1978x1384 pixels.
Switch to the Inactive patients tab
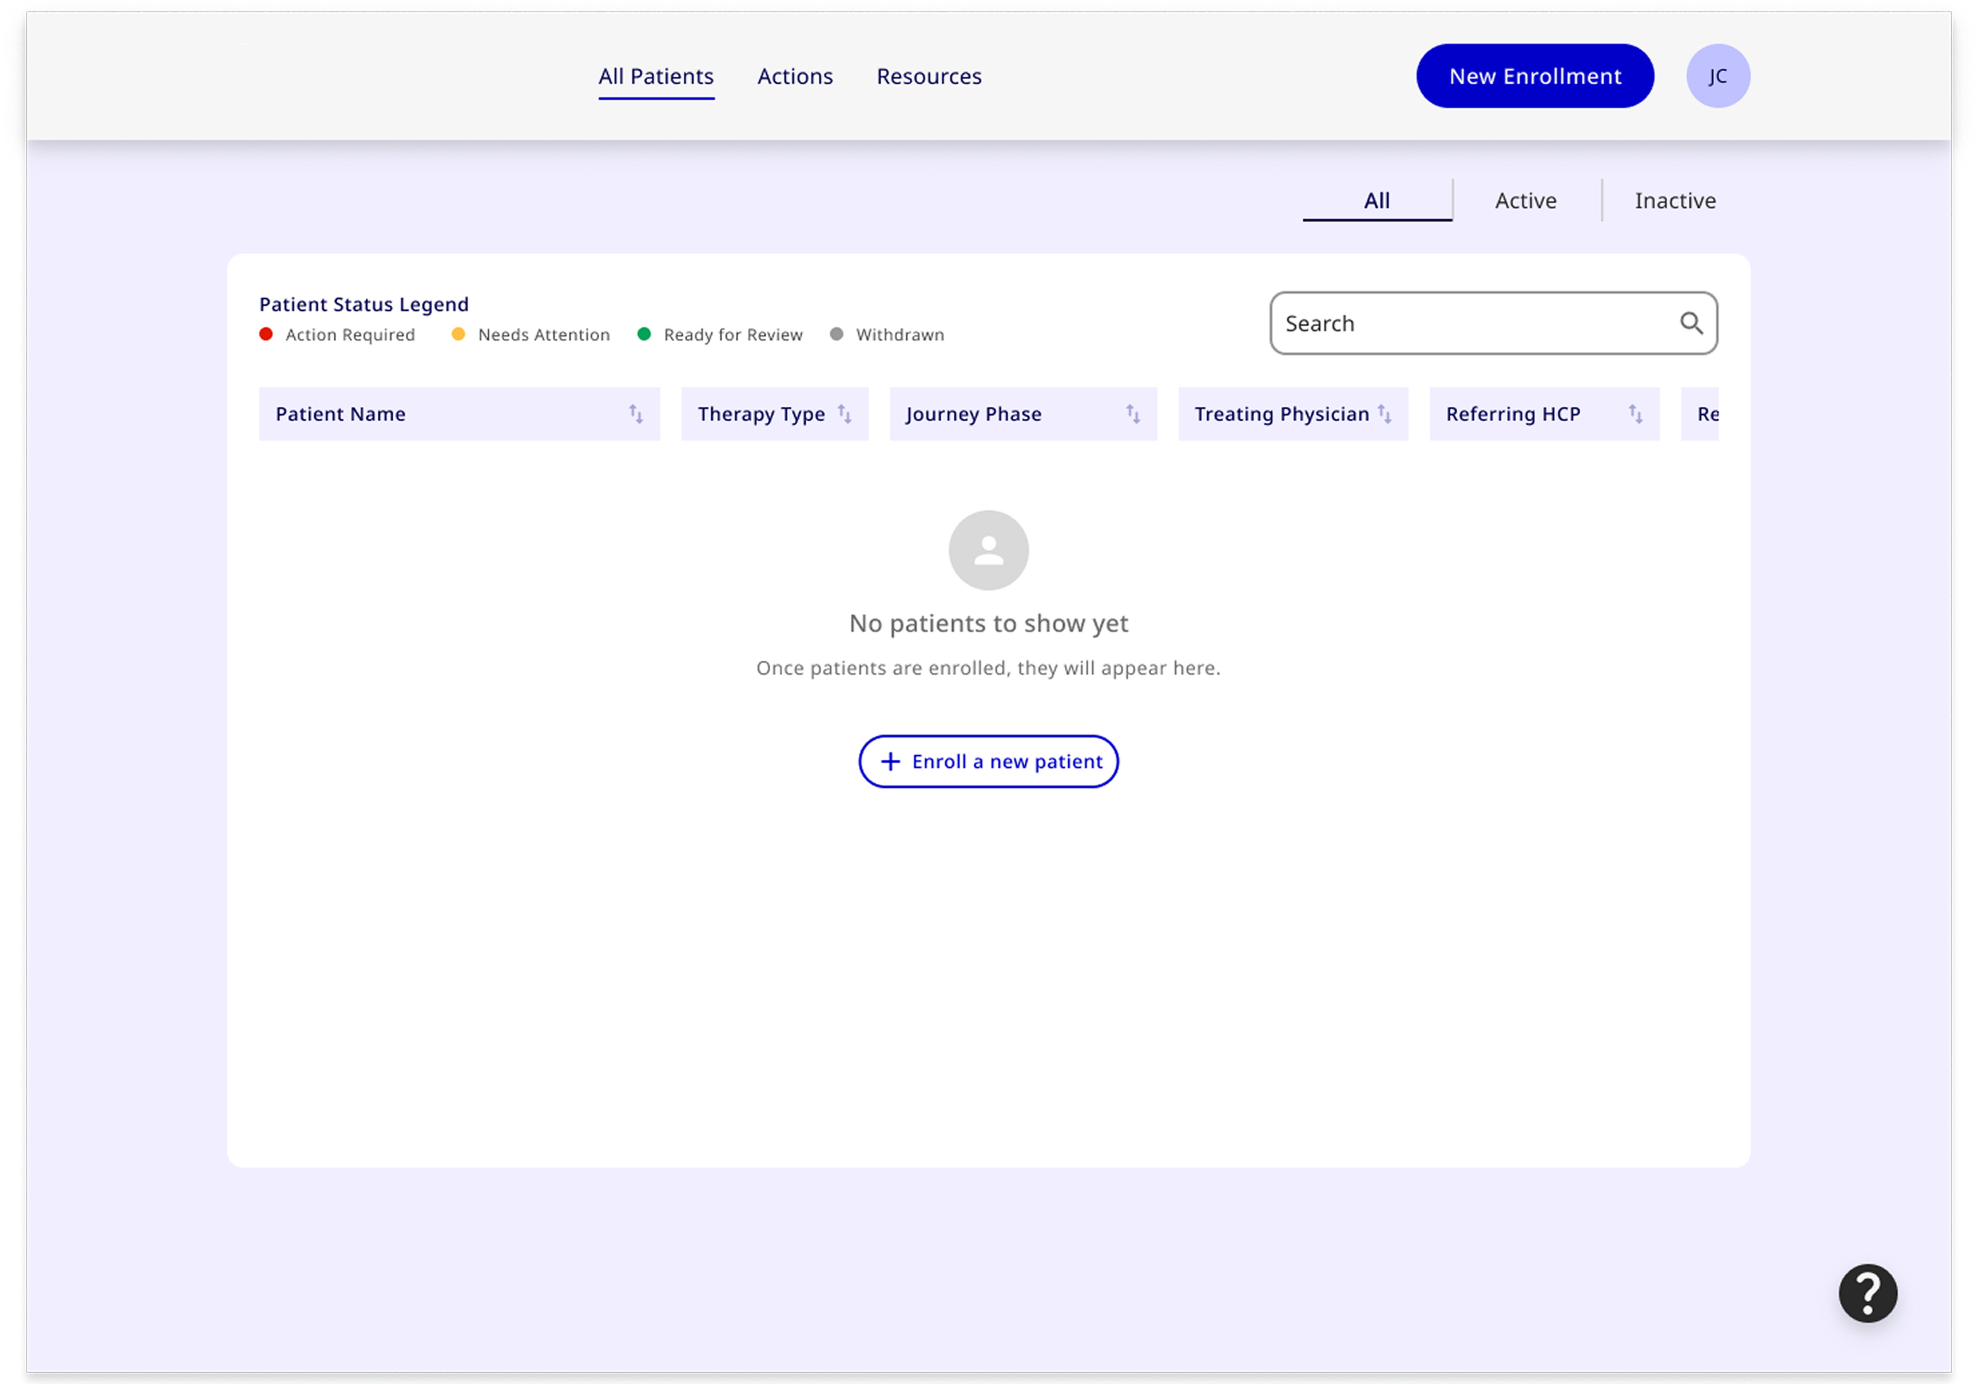click(x=1674, y=200)
